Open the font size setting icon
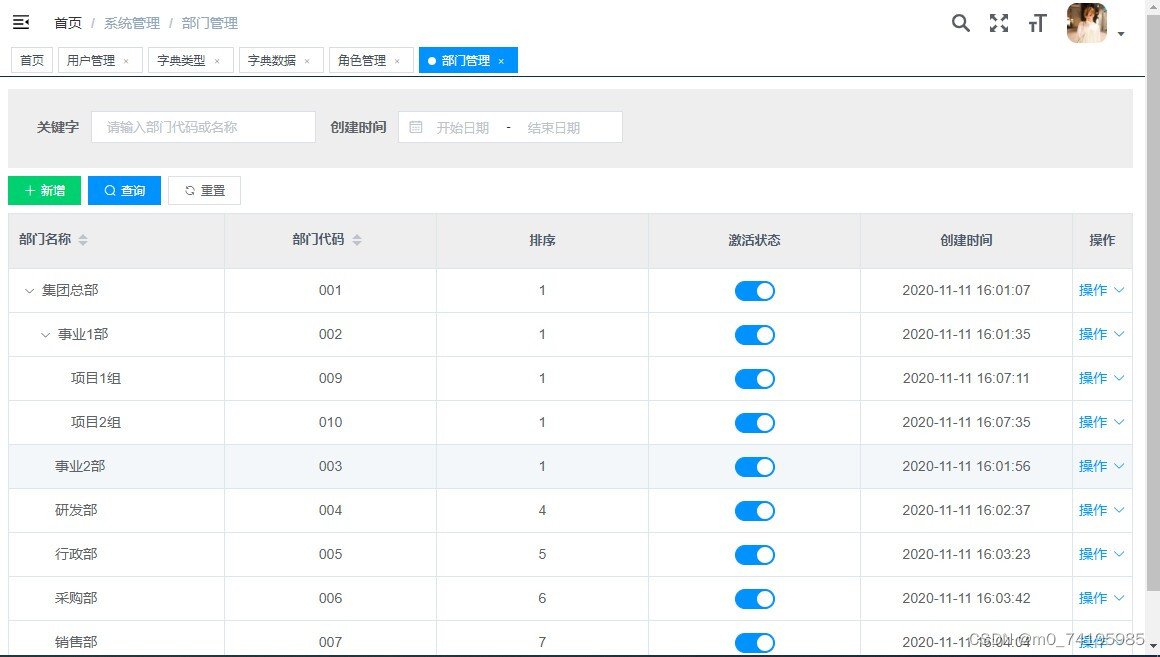Image resolution: width=1160 pixels, height=657 pixels. [1037, 23]
